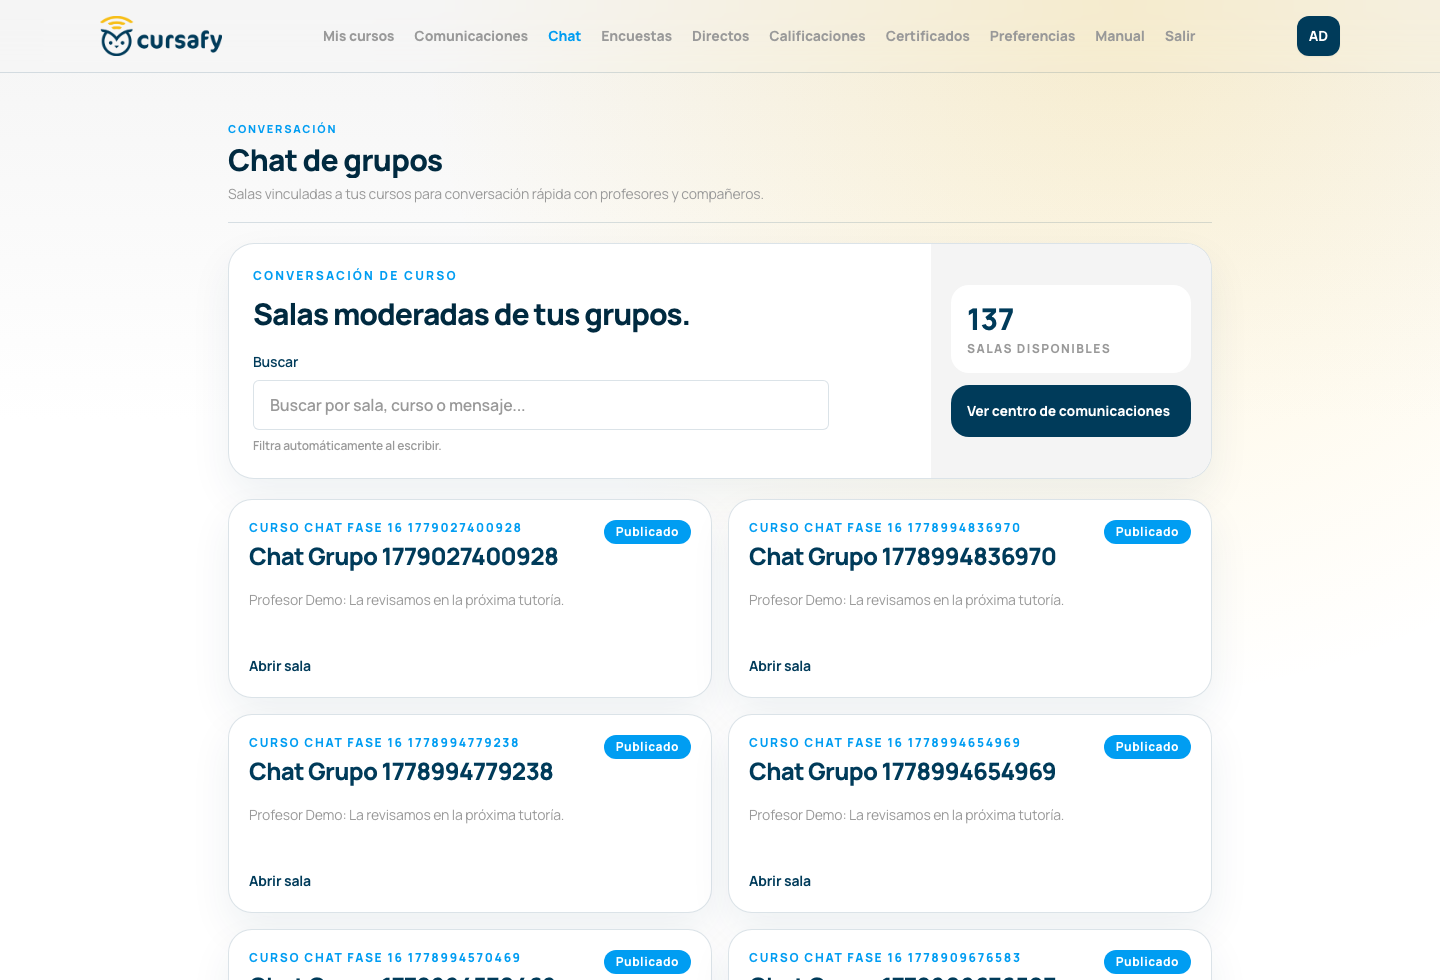This screenshot has height=980, width=1440.
Task: Select the Chat Grupo 1778994779238 title
Action: click(x=401, y=772)
